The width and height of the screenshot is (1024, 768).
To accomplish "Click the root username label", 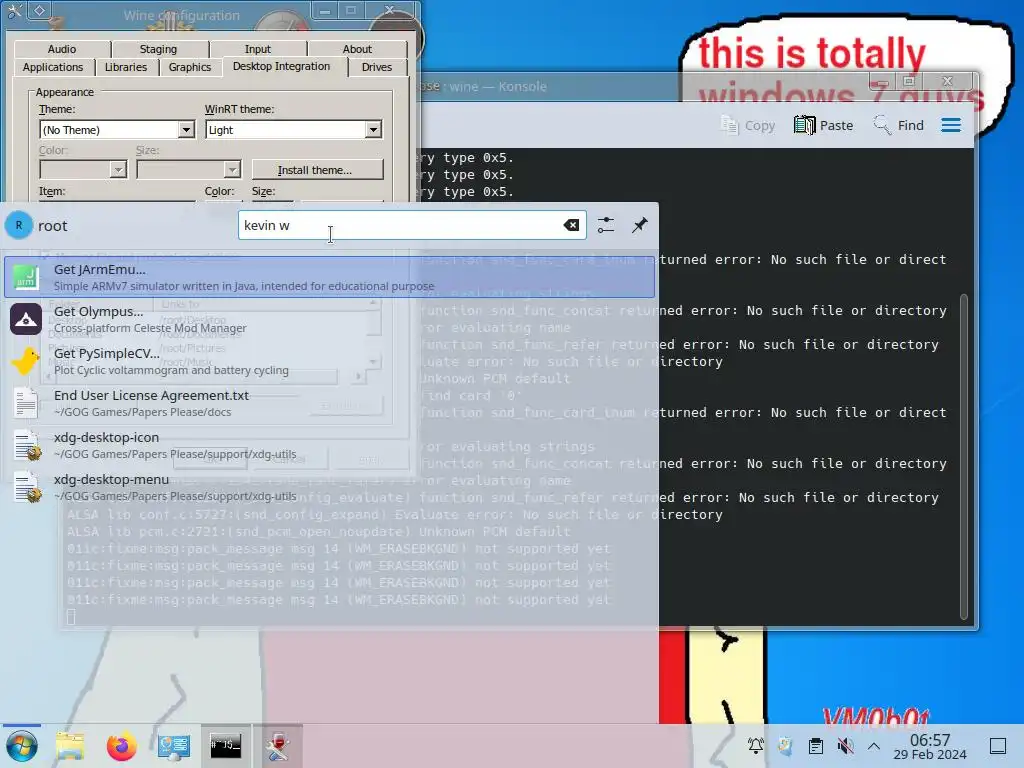I will coord(52,226).
